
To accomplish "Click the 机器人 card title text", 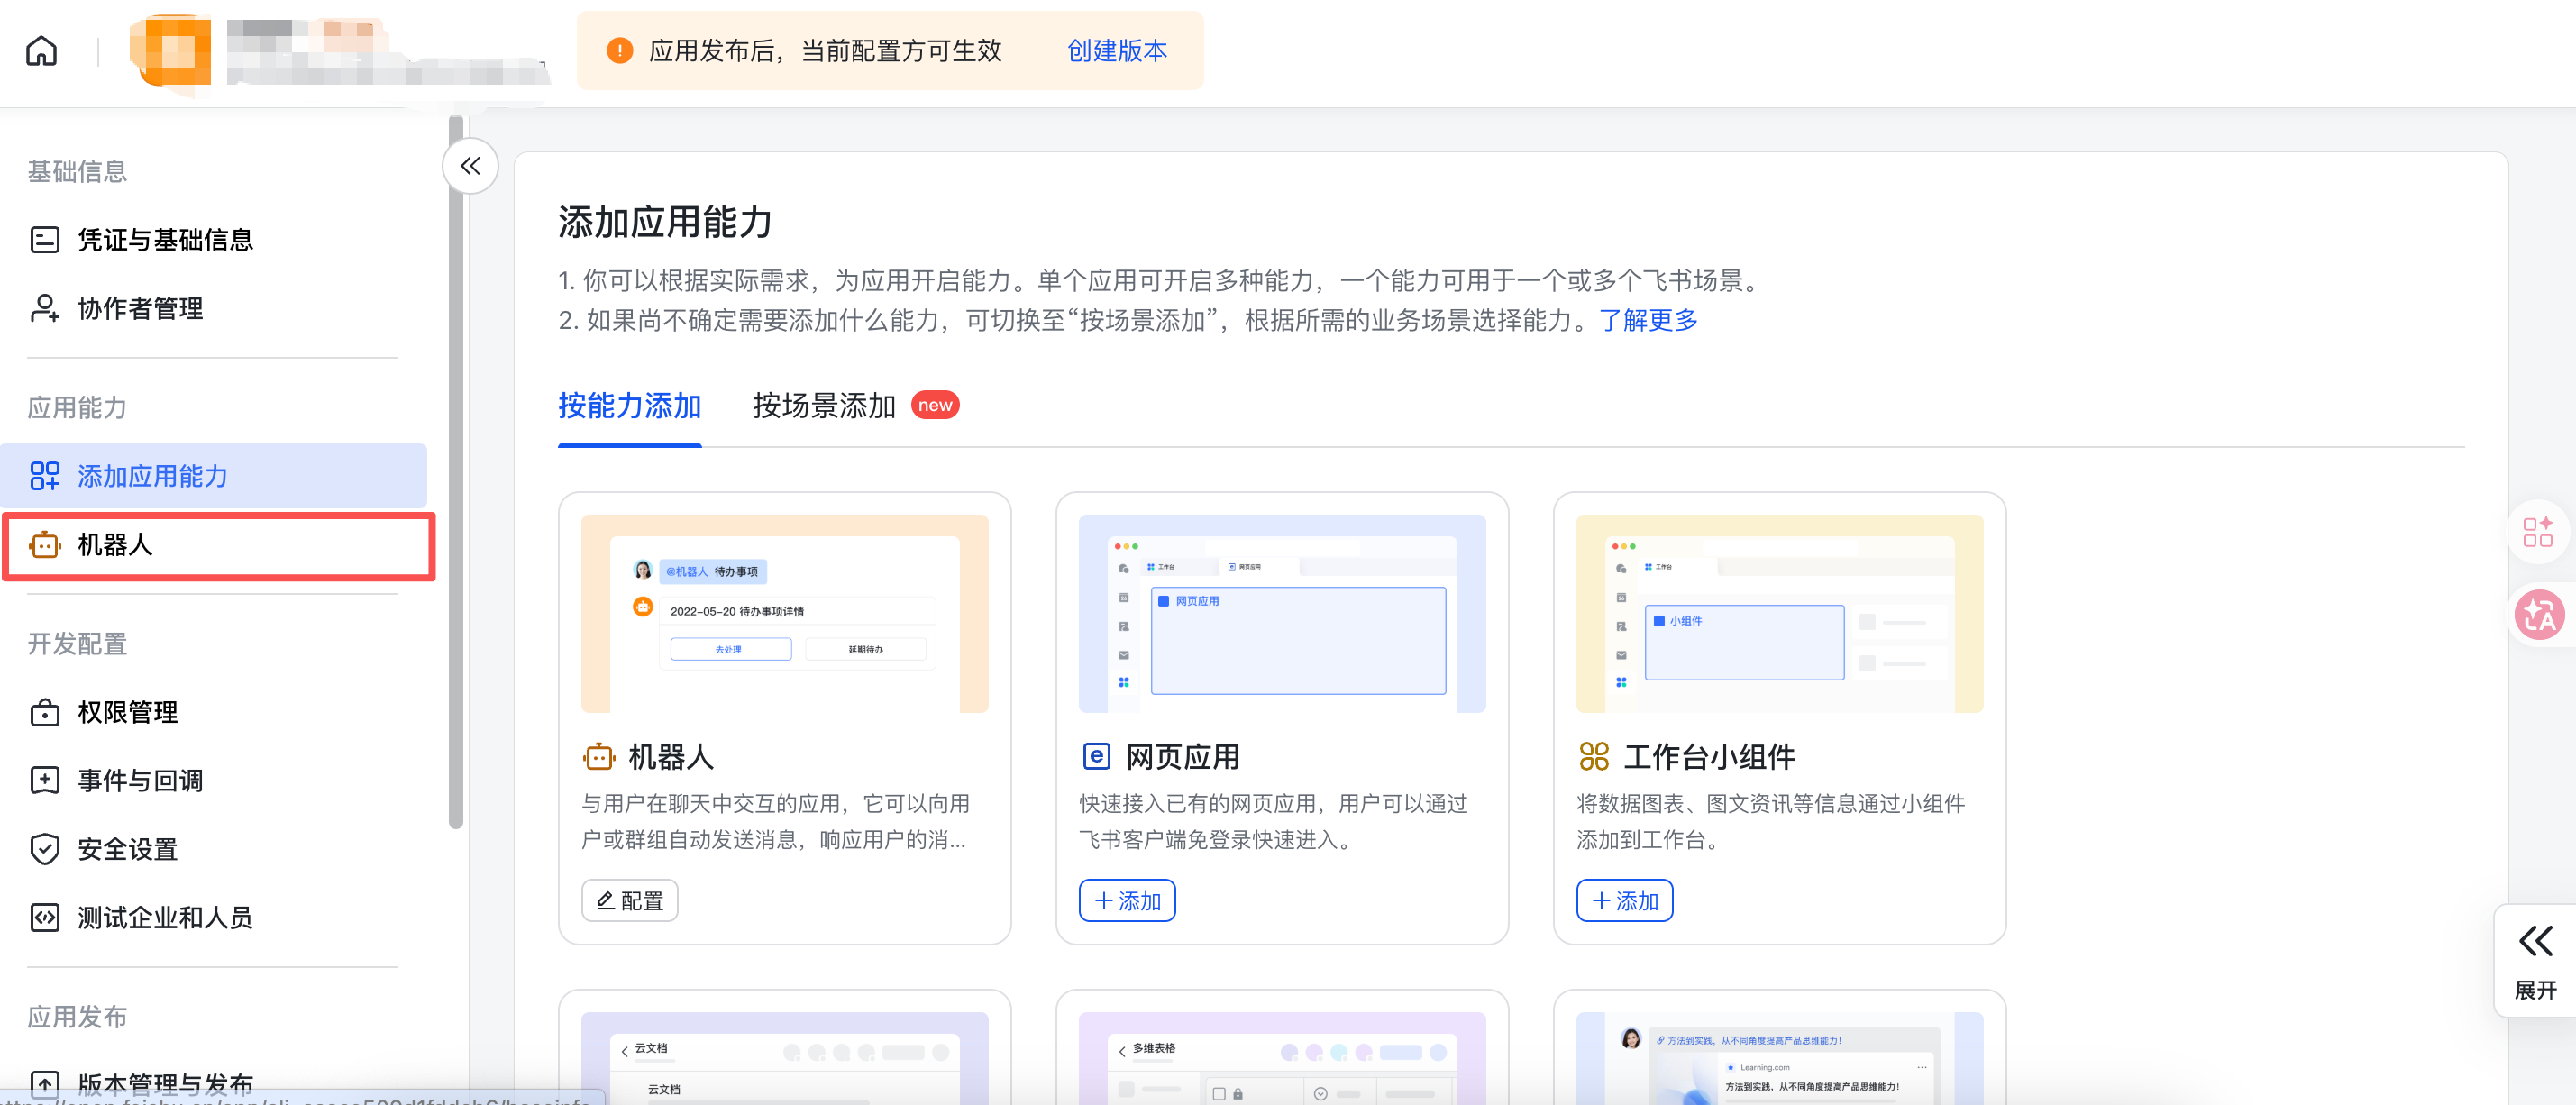I will (671, 757).
